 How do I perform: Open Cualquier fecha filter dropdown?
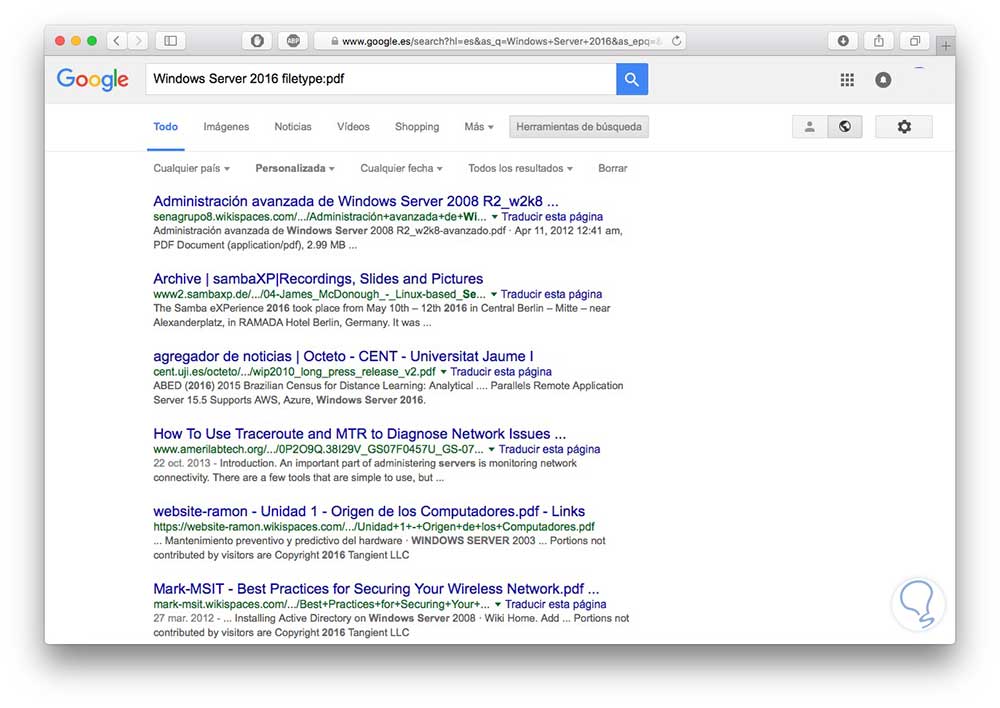[x=401, y=168]
